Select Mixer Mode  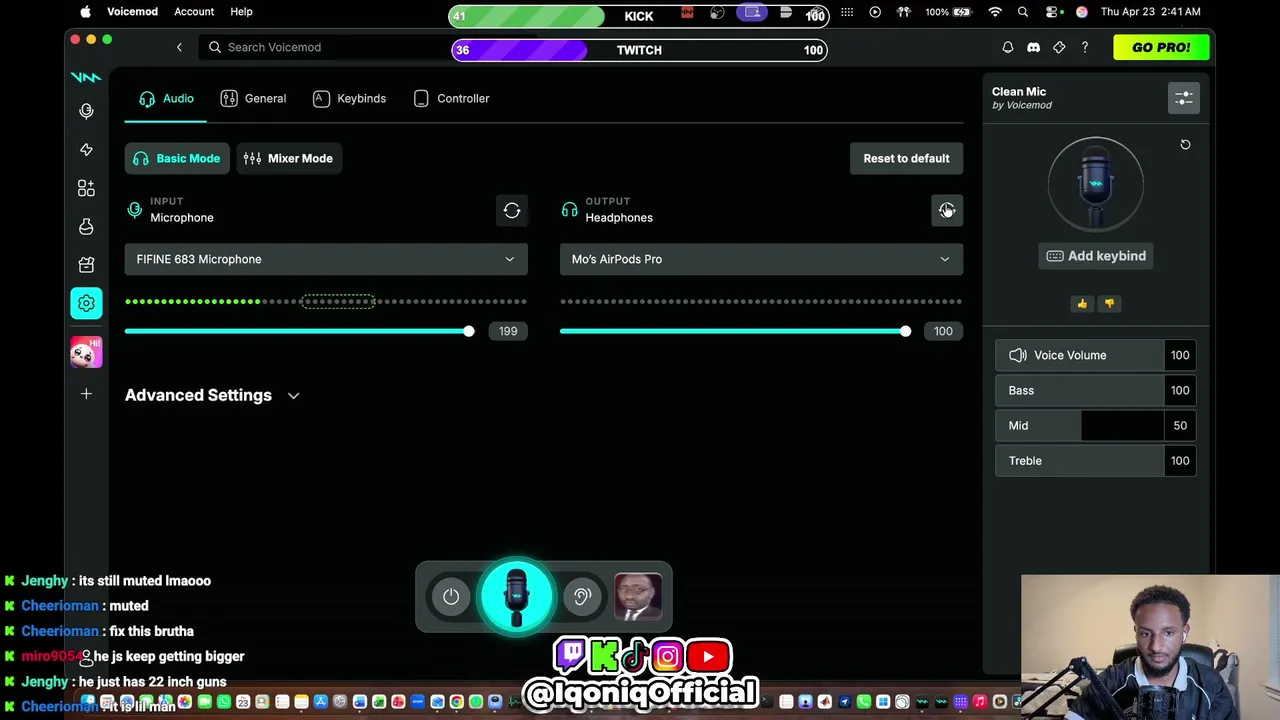pos(288,158)
